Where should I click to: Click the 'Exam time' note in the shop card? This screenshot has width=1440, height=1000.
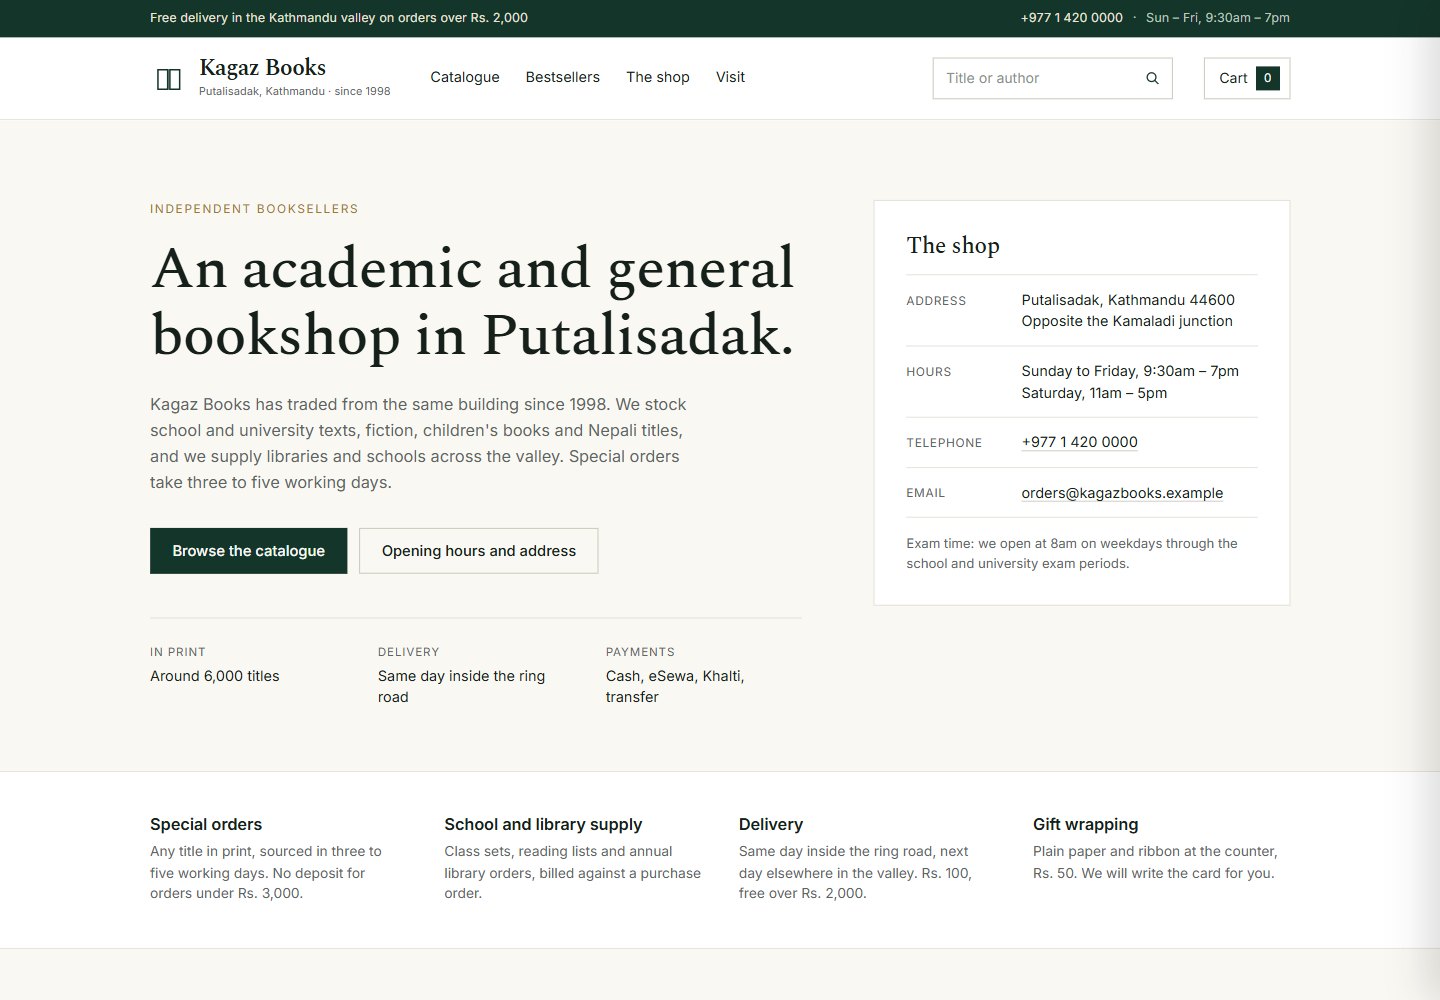(1072, 554)
